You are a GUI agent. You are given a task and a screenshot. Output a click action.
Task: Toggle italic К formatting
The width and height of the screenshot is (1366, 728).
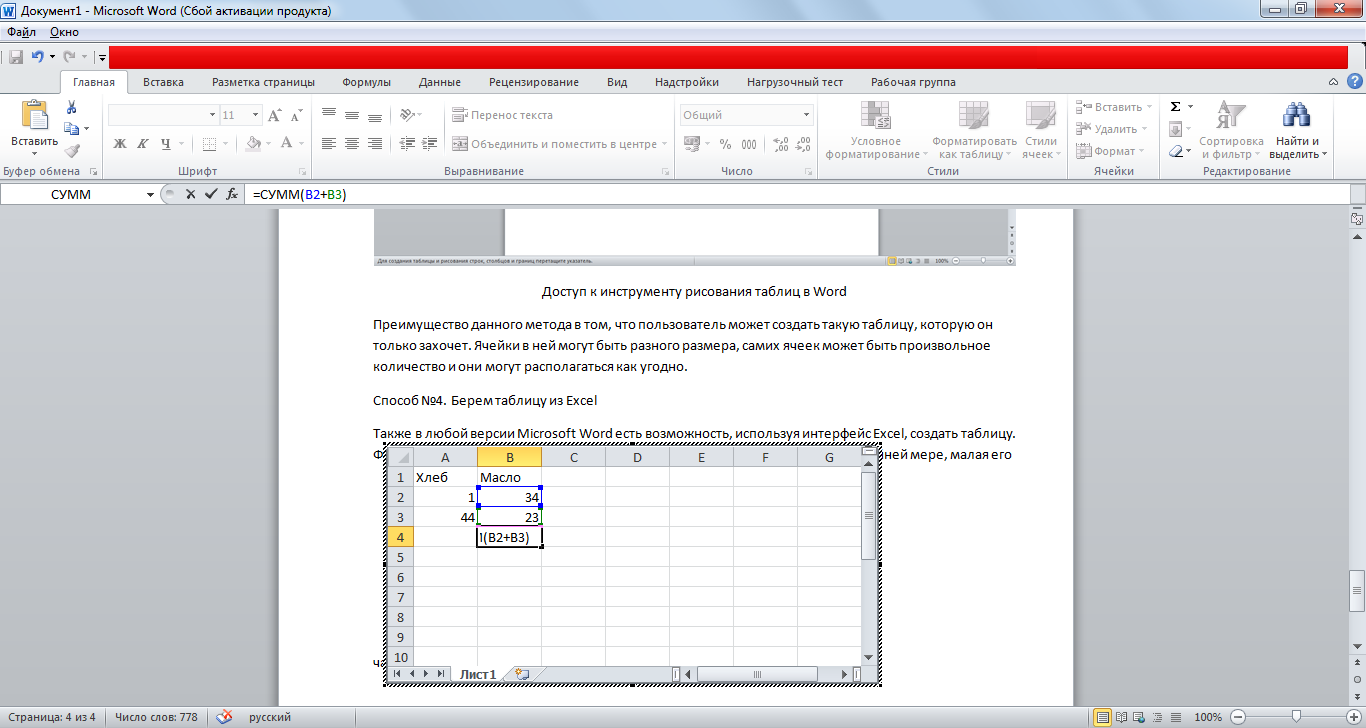[143, 144]
